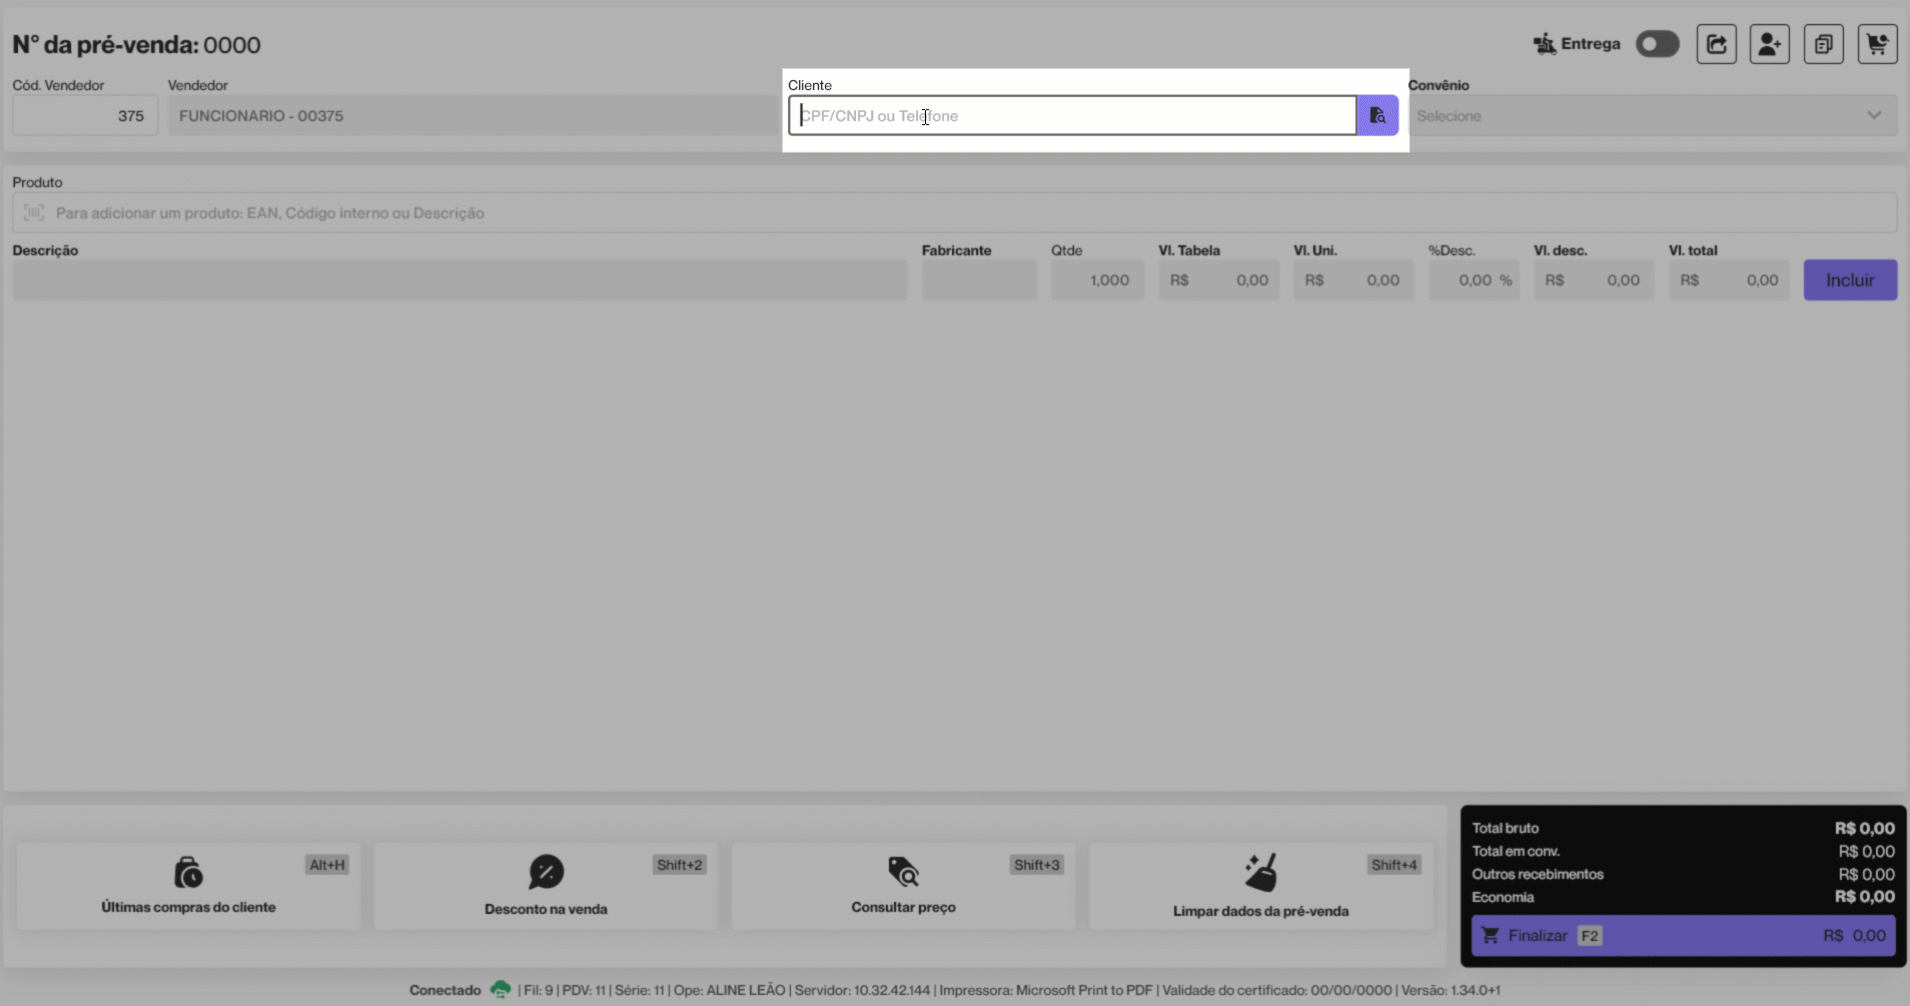Viewport: 1910px width, 1006px height.
Task: Focus the Cliente CPF/CNPJ field
Action: [1072, 116]
